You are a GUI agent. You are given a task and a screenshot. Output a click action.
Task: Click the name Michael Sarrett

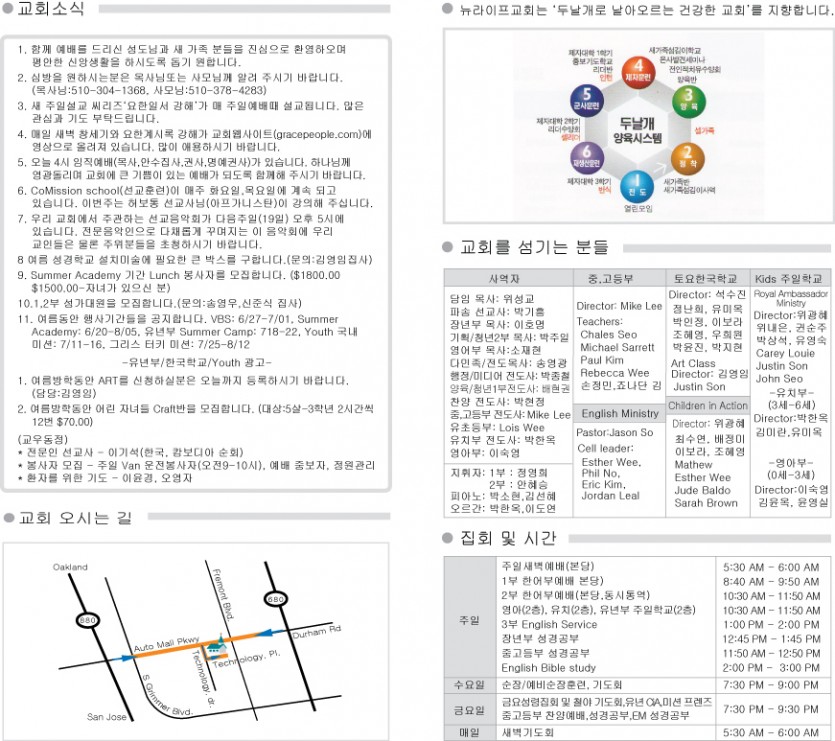[x=617, y=347]
